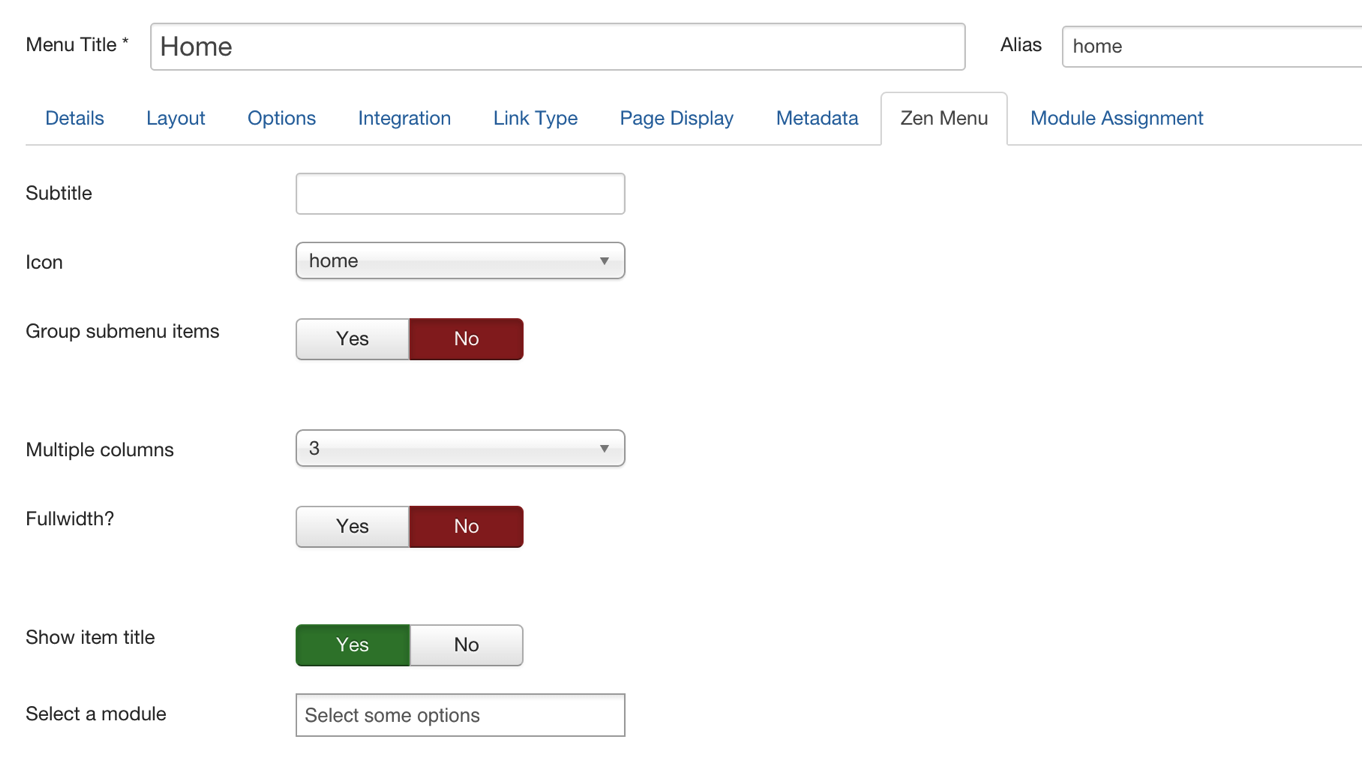The width and height of the screenshot is (1362, 782).
Task: Click into the Subtitle text field
Action: pos(460,194)
